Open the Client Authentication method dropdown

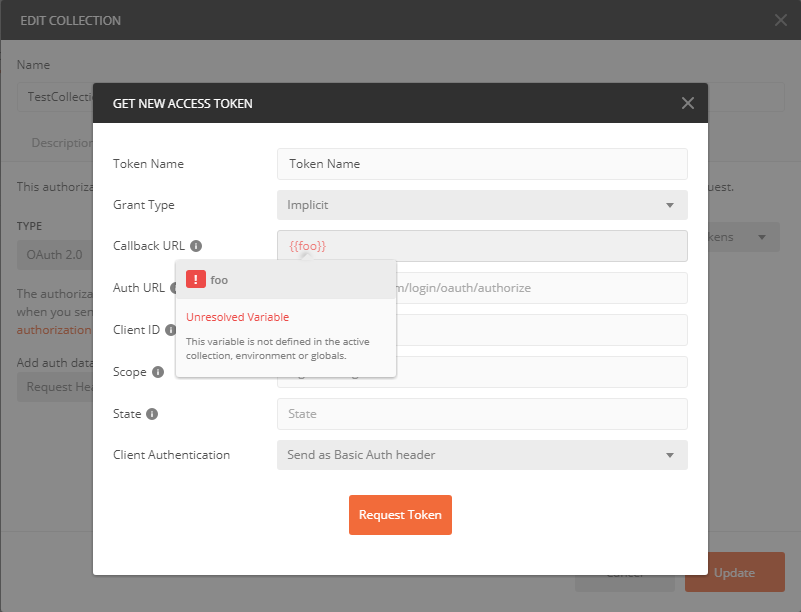click(x=480, y=455)
